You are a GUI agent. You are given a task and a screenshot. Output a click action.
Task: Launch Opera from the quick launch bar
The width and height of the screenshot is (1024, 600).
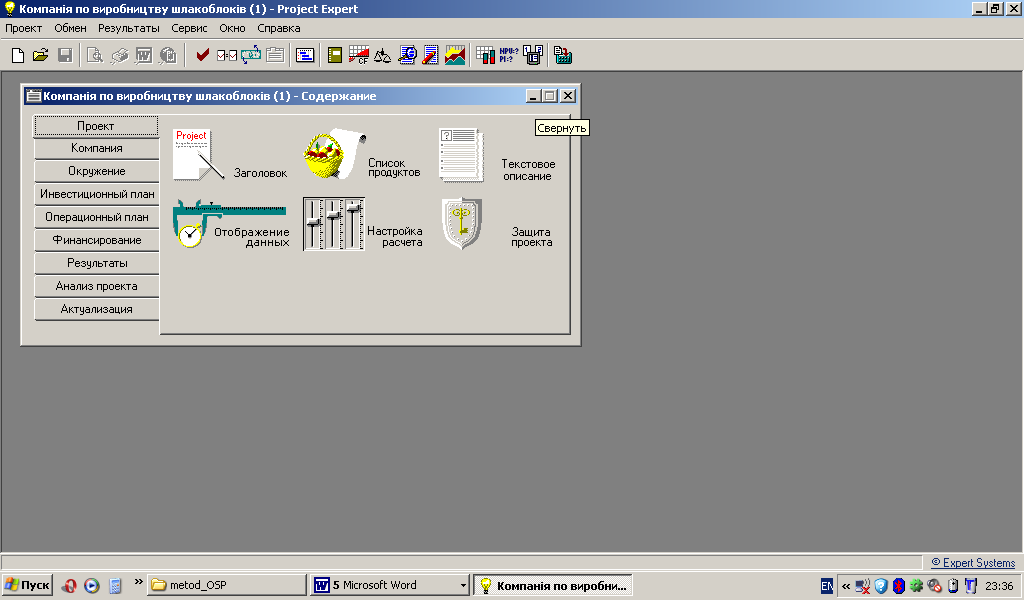coord(69,586)
